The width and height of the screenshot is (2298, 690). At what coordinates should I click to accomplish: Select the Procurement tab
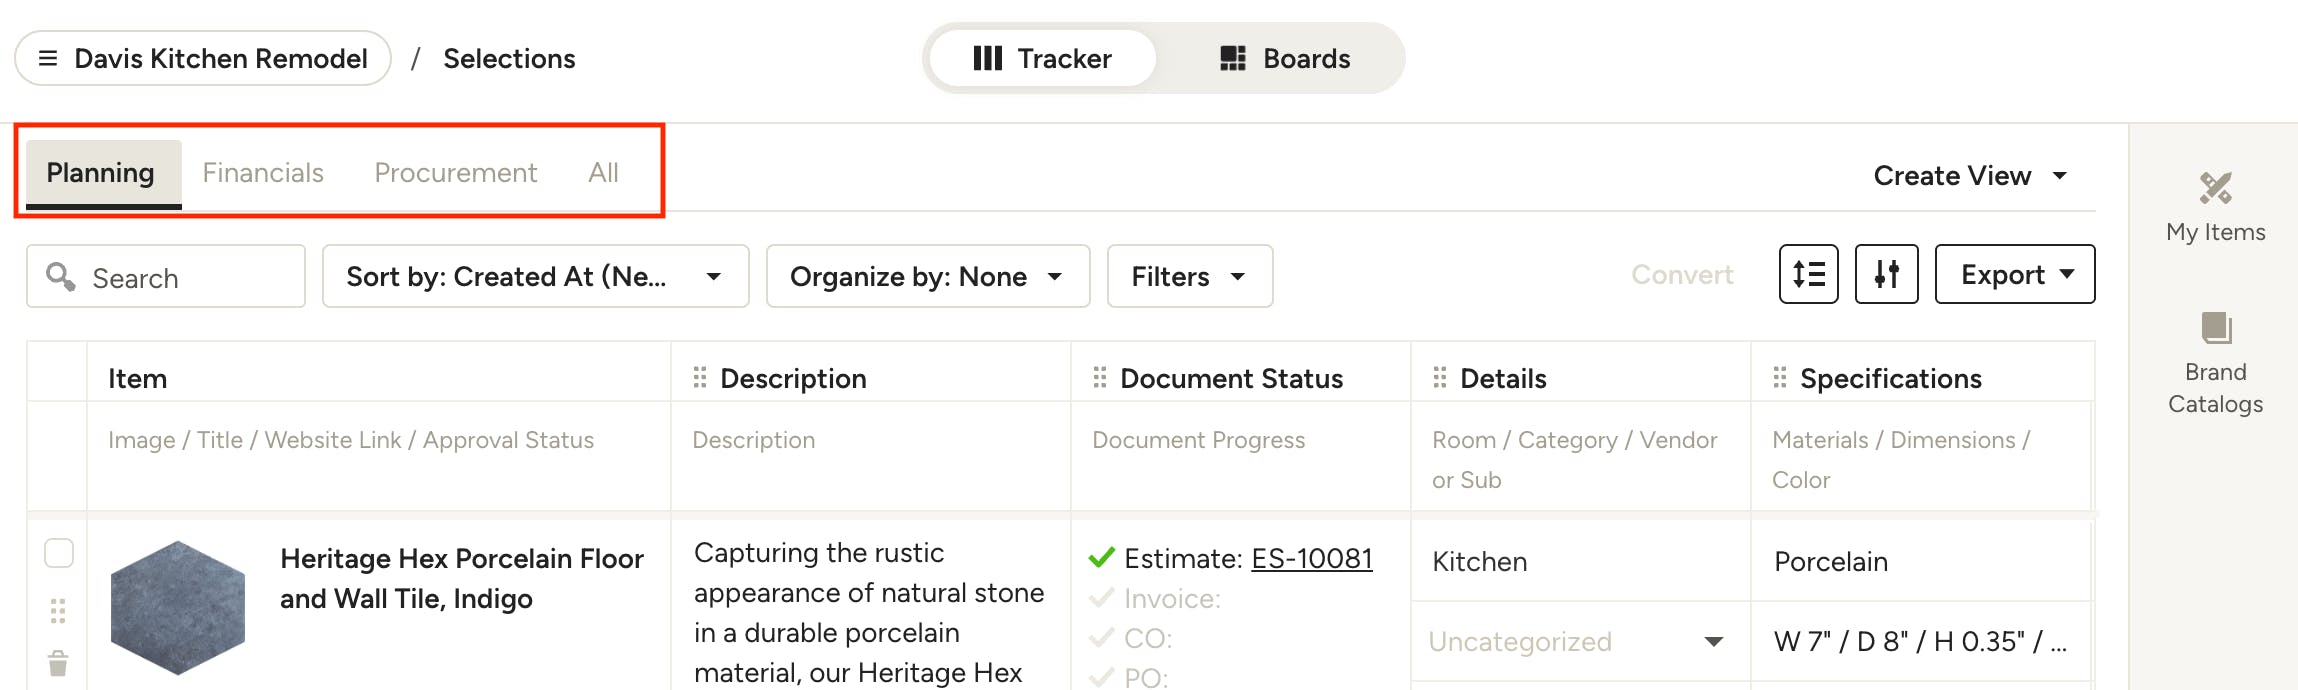[455, 173]
